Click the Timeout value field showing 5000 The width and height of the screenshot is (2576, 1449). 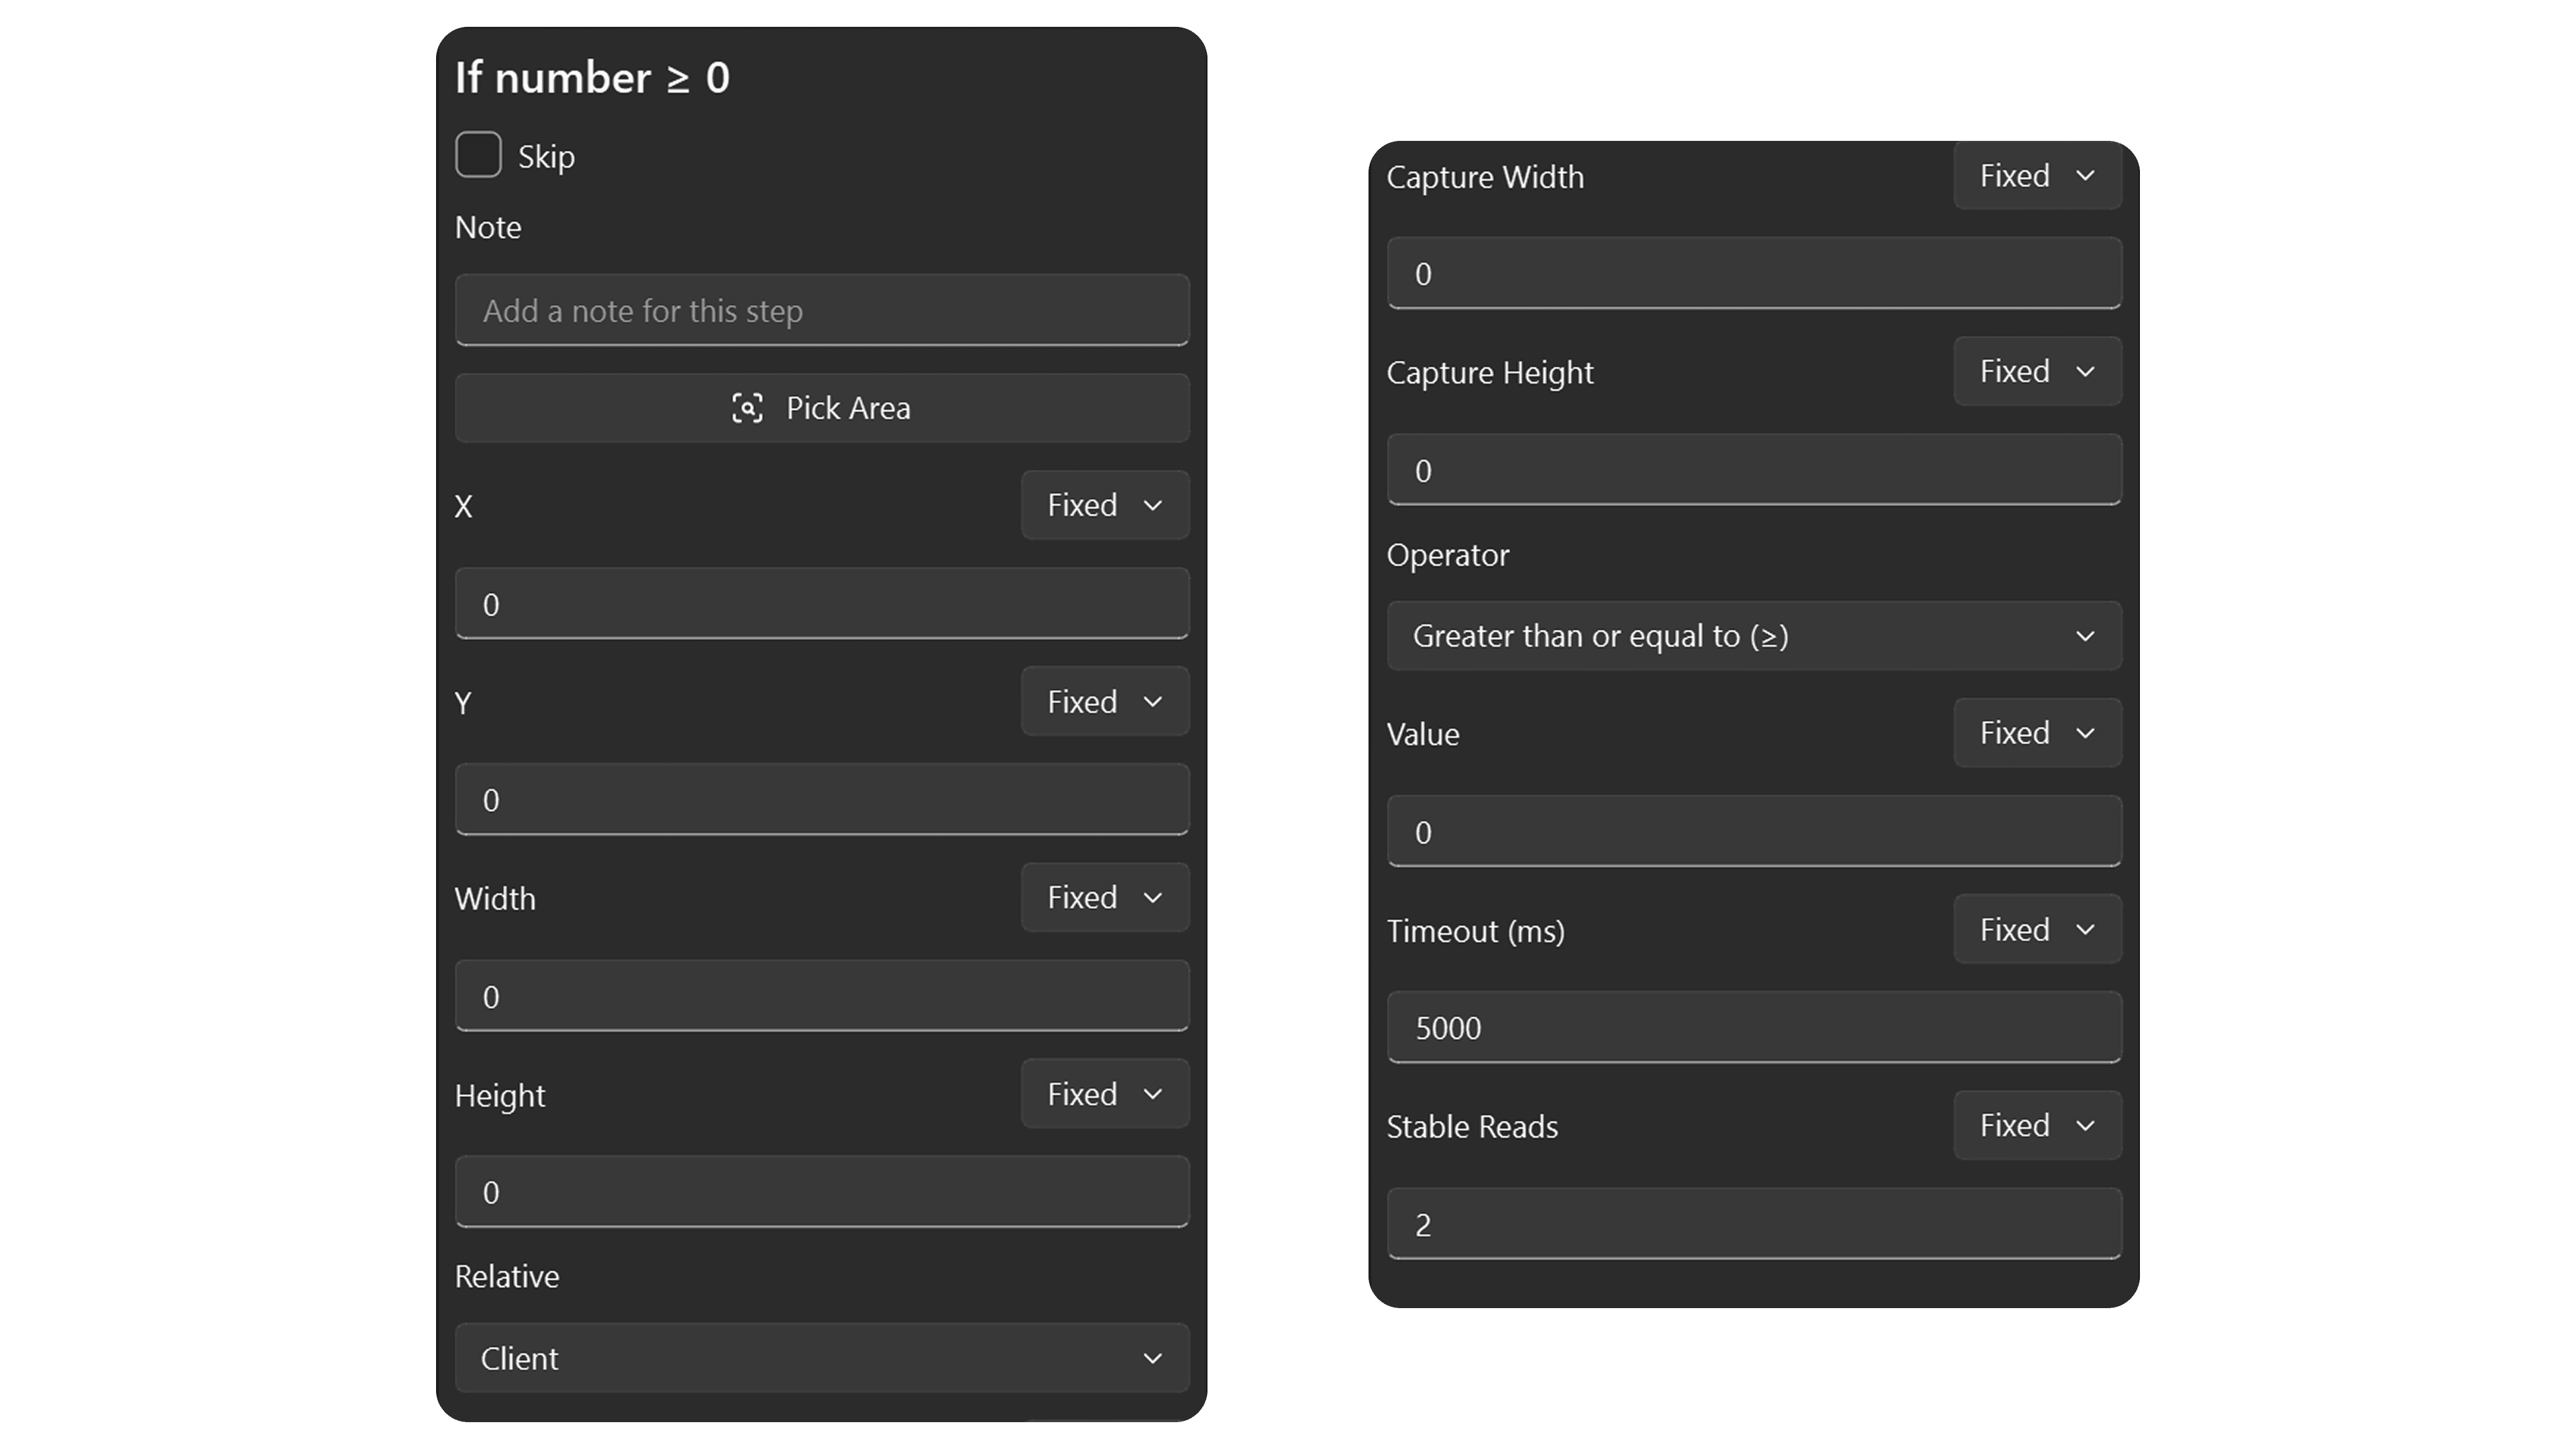tap(1754, 1028)
